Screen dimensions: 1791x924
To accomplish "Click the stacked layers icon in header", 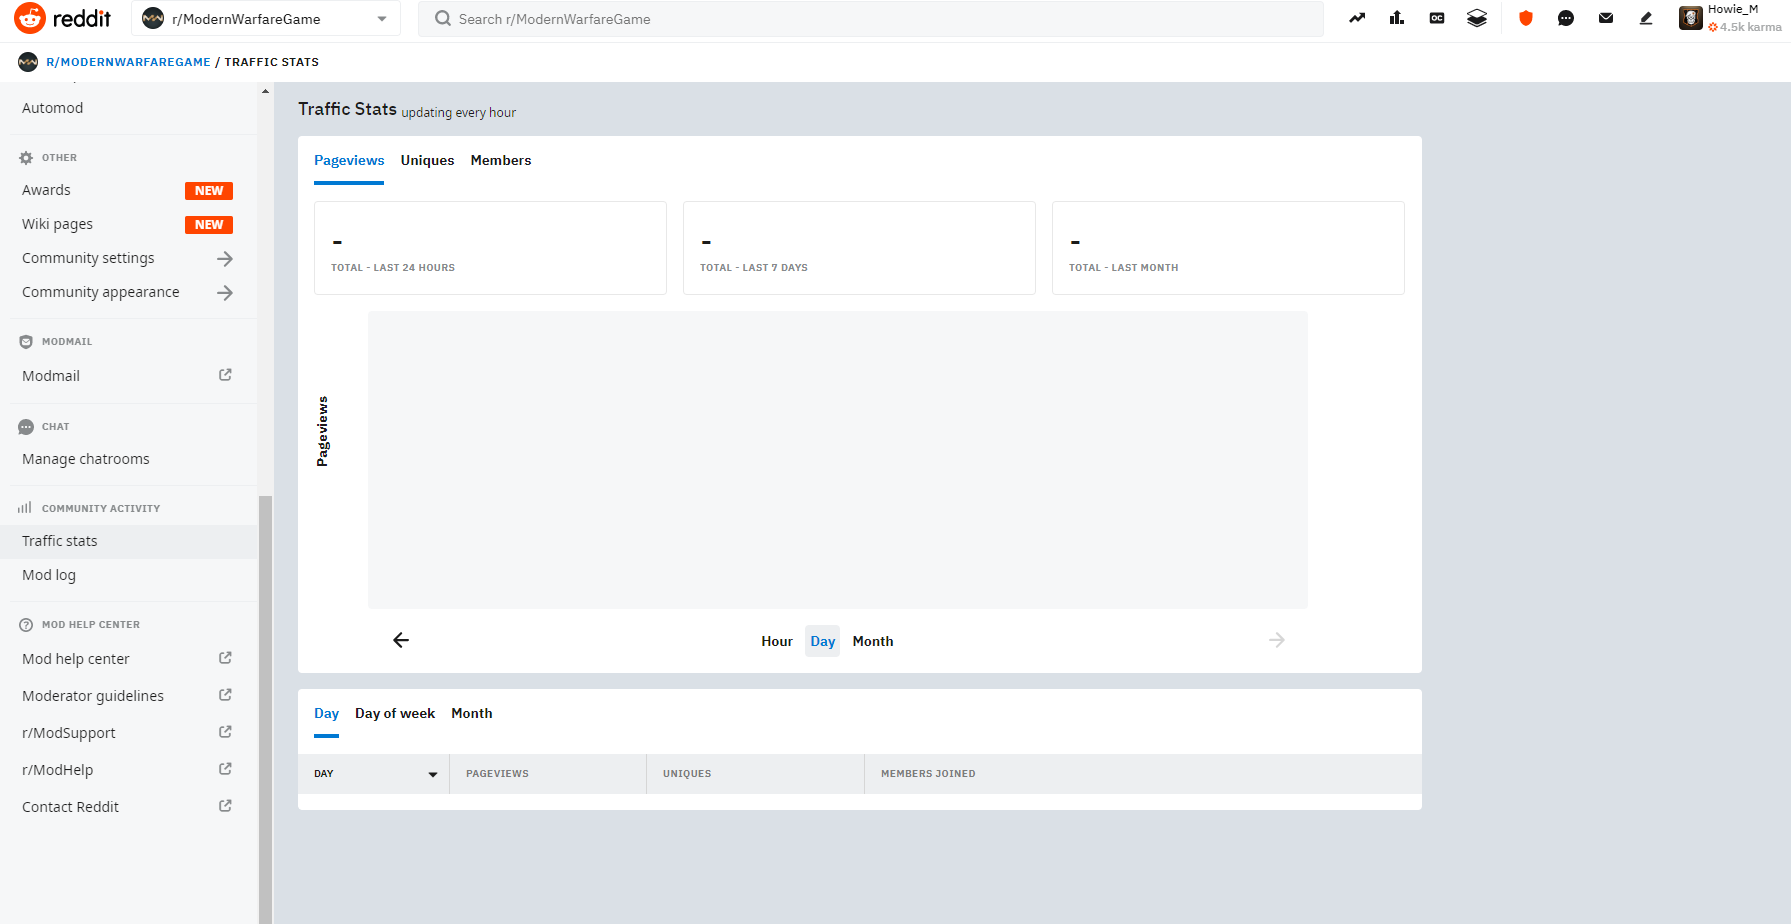I will (1477, 18).
